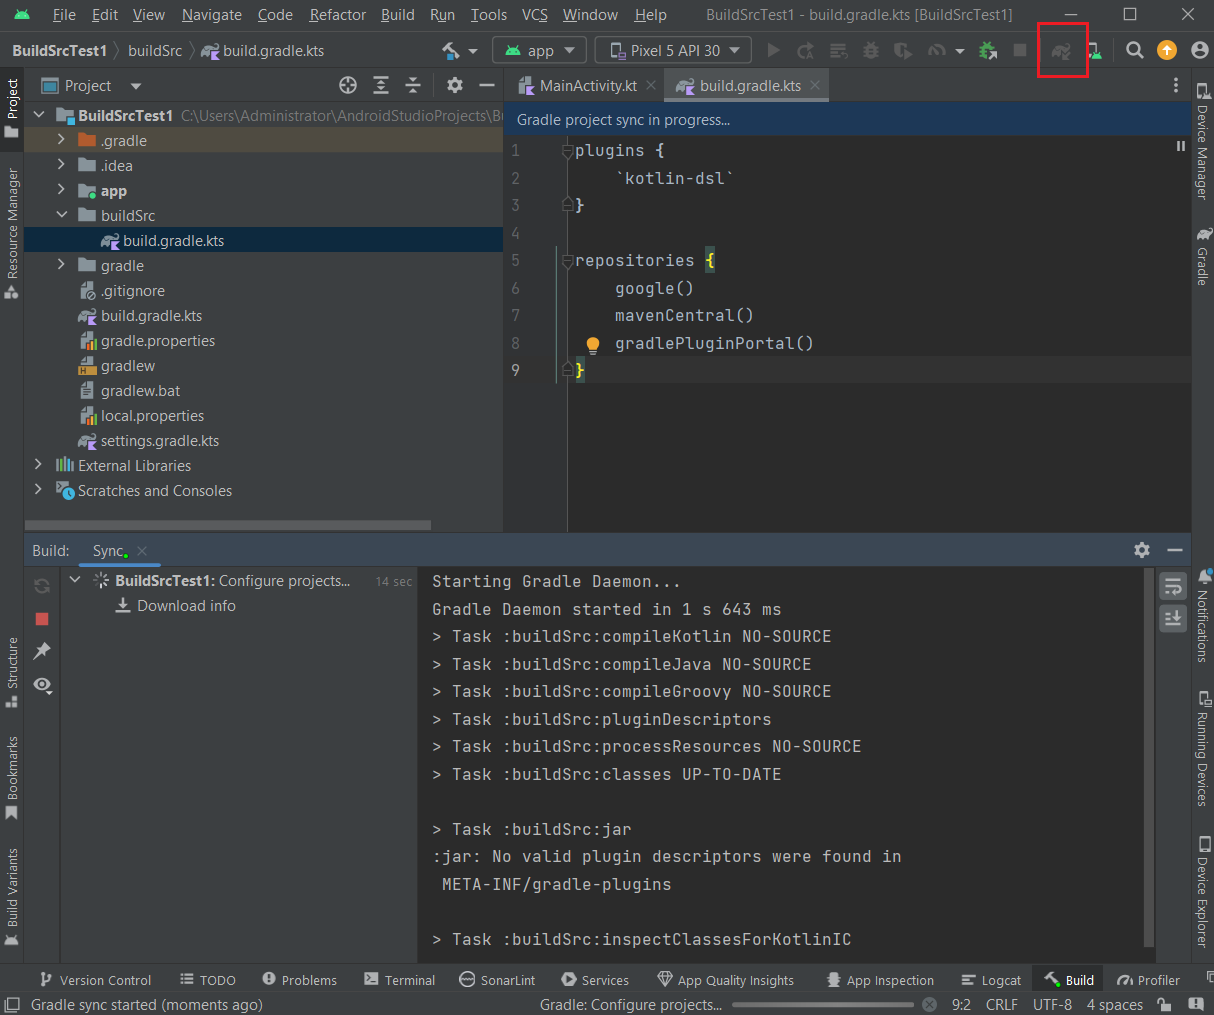Open the Pixel 5 API 30 device dropdown

coord(673,50)
